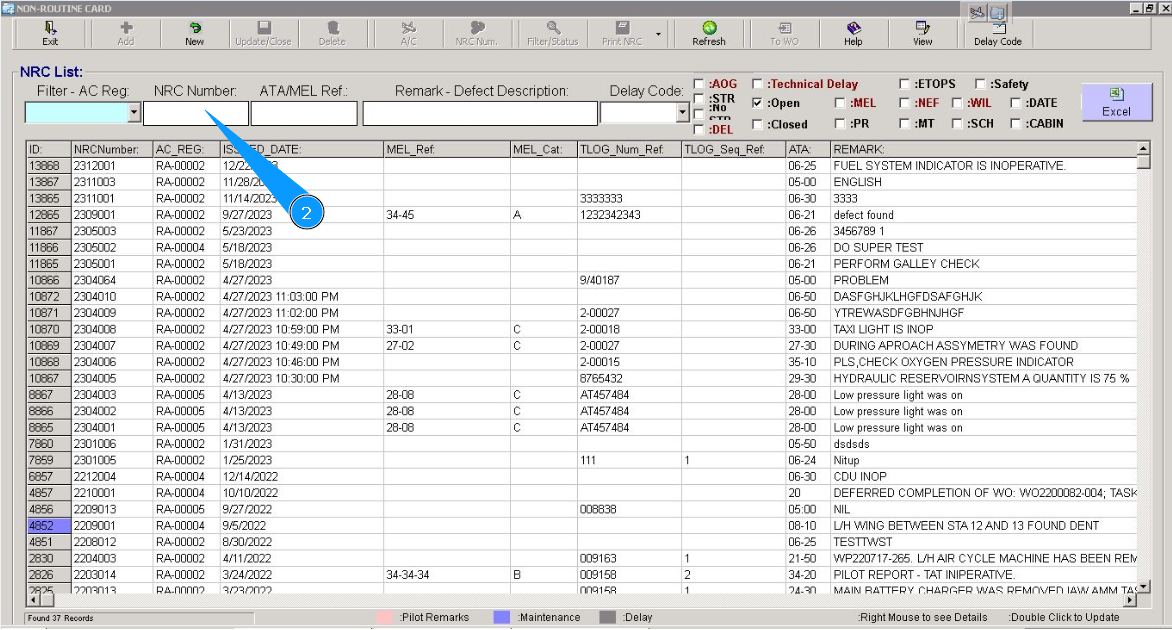Click the up arrow of the vertical scrollbar

[1143, 148]
